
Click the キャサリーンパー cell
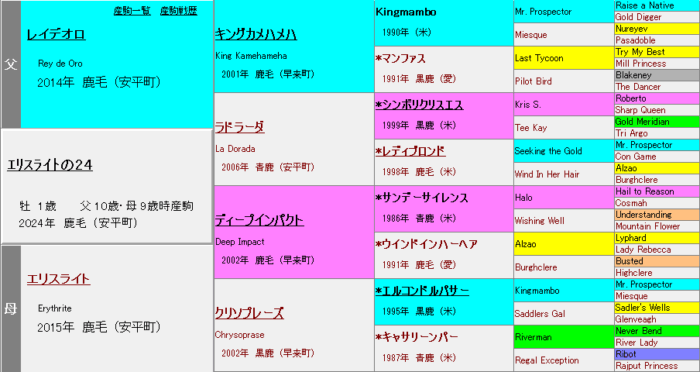click(444, 348)
